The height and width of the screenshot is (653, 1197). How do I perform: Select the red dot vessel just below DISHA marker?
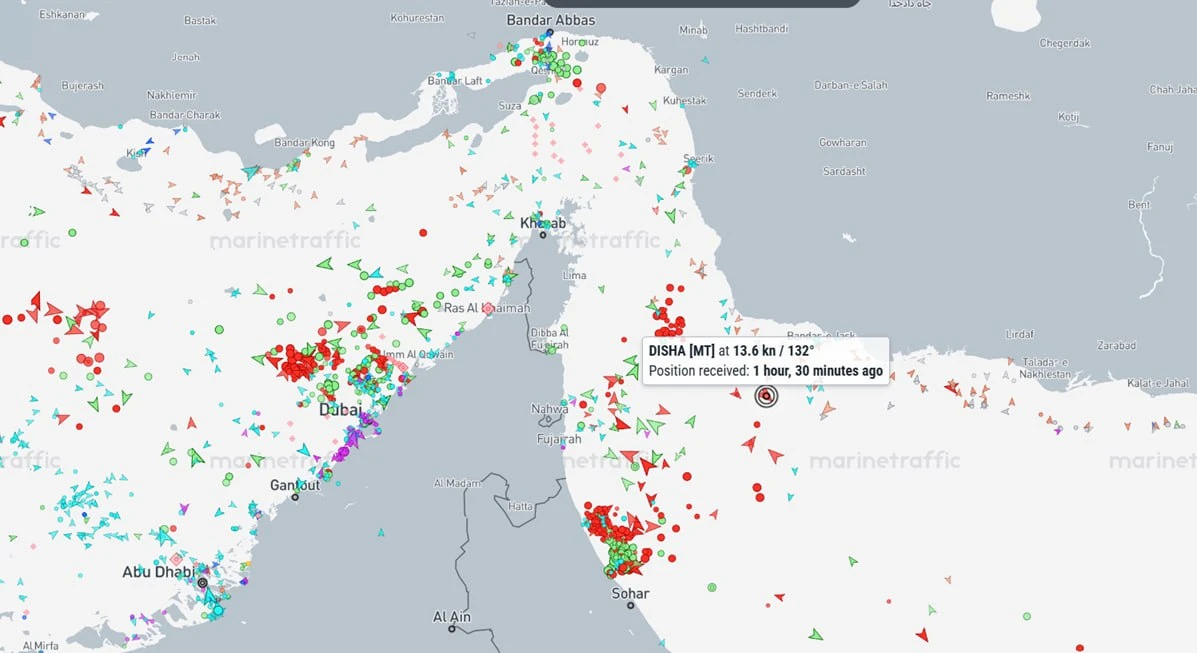click(757, 425)
